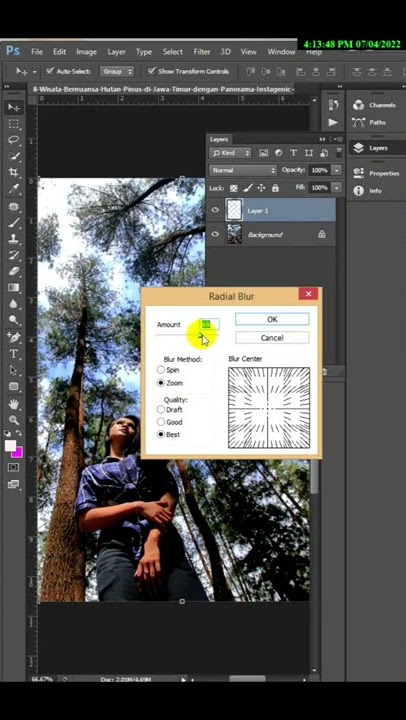Change screen mode icon in toolbar
Screen dimensions: 406x720
pos(13,484)
